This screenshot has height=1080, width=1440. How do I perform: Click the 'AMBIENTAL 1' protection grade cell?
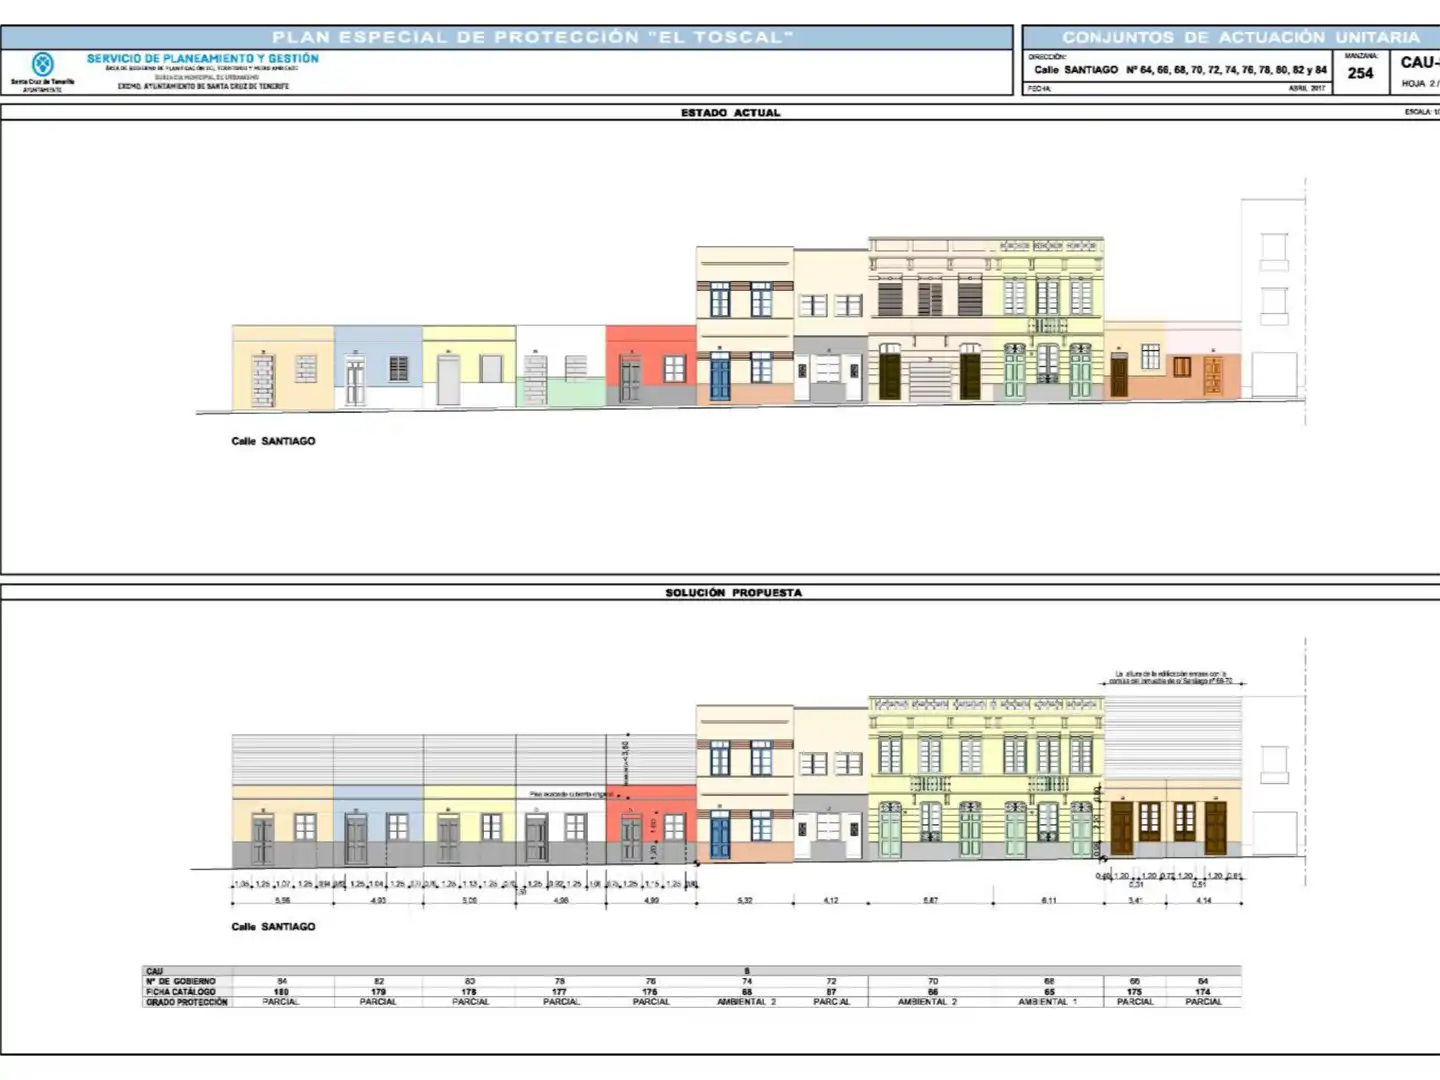point(1048,1002)
